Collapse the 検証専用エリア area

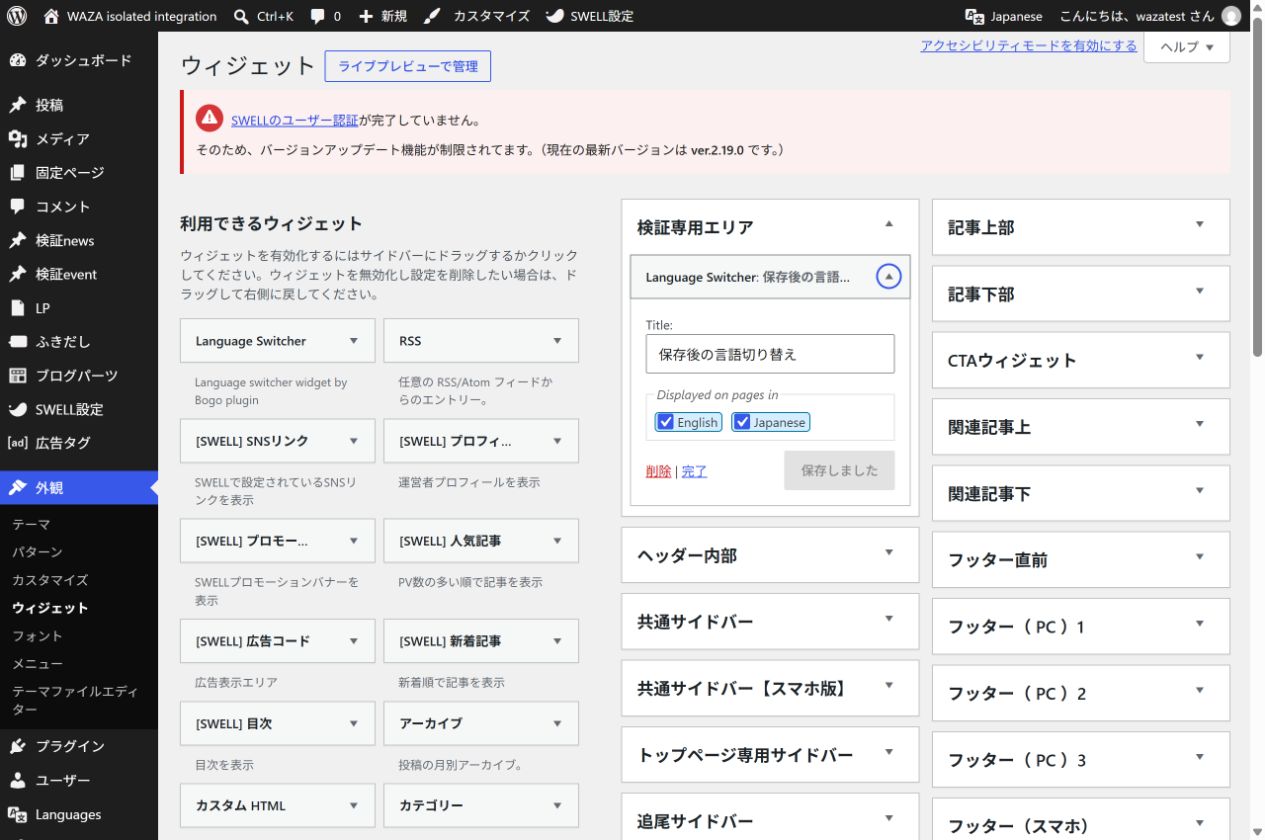[889, 224]
